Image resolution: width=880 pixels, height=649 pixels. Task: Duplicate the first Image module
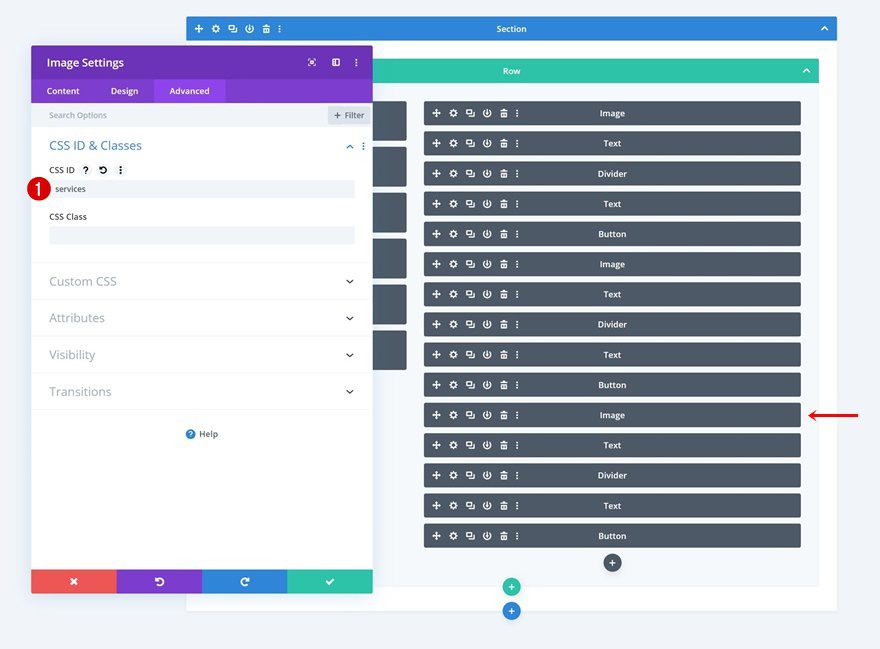tap(470, 113)
